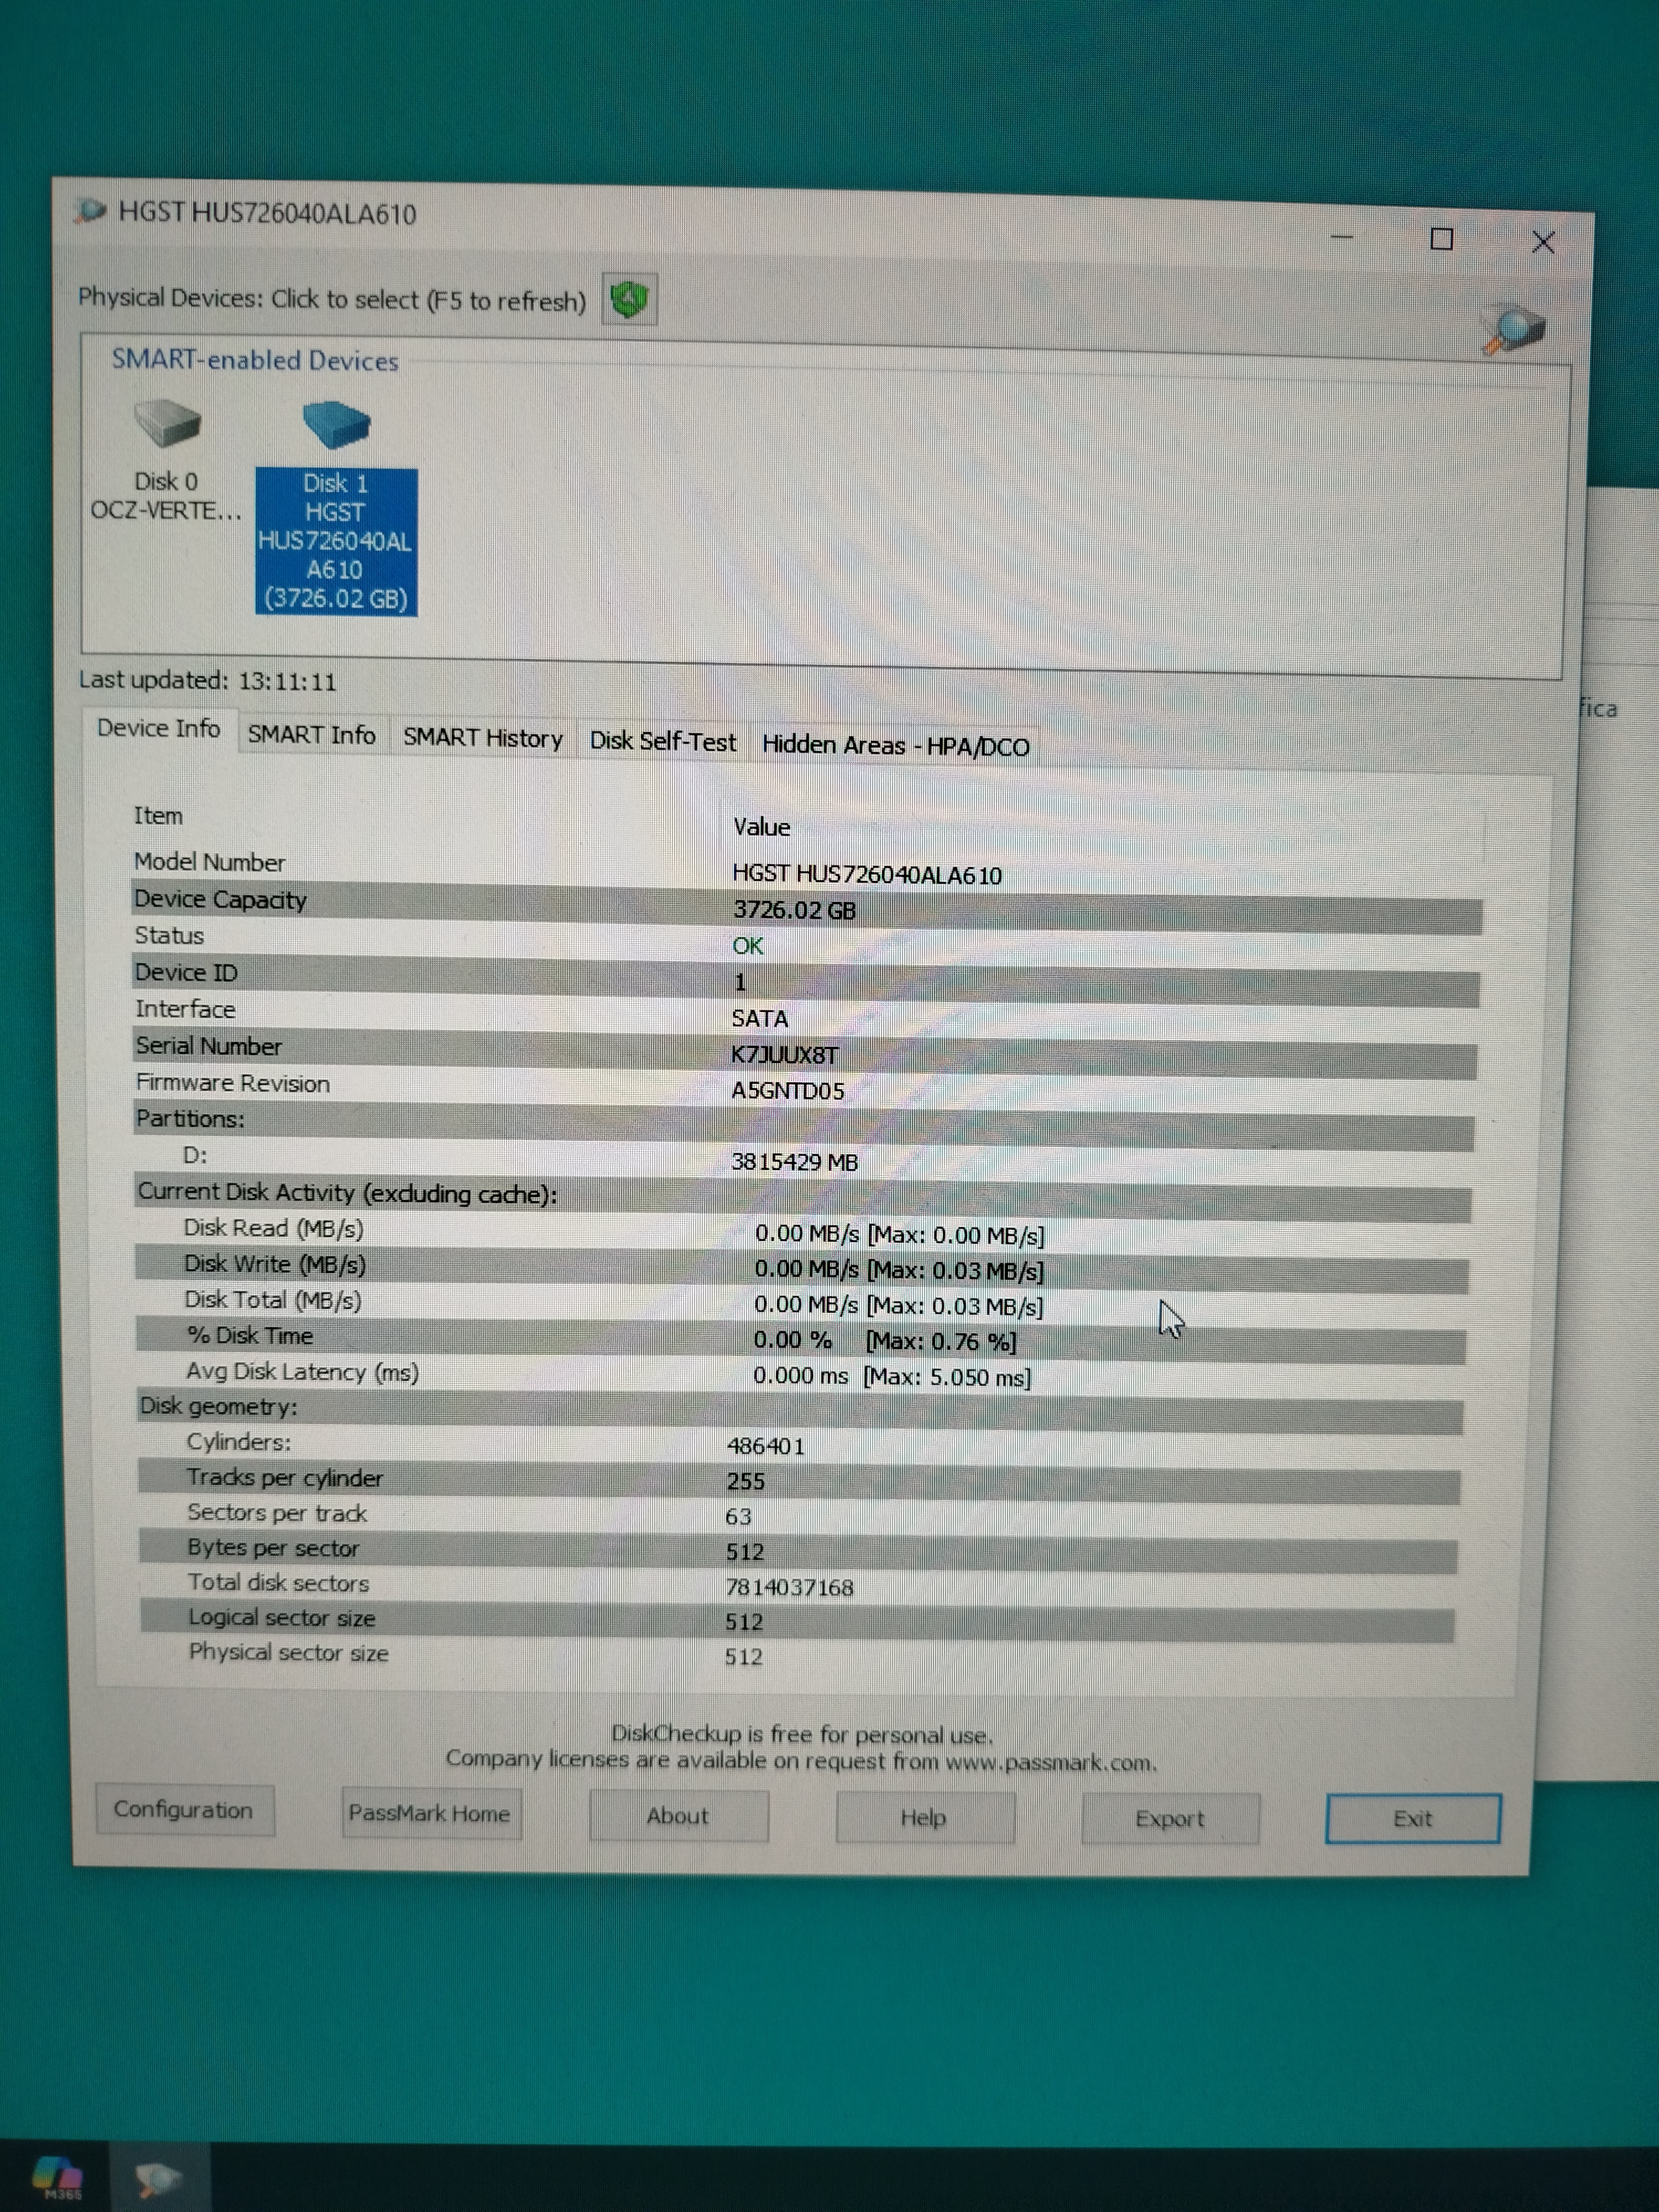The image size is (1659, 2212).
Task: Maximize the DiskCheckup window
Action: (x=1441, y=239)
